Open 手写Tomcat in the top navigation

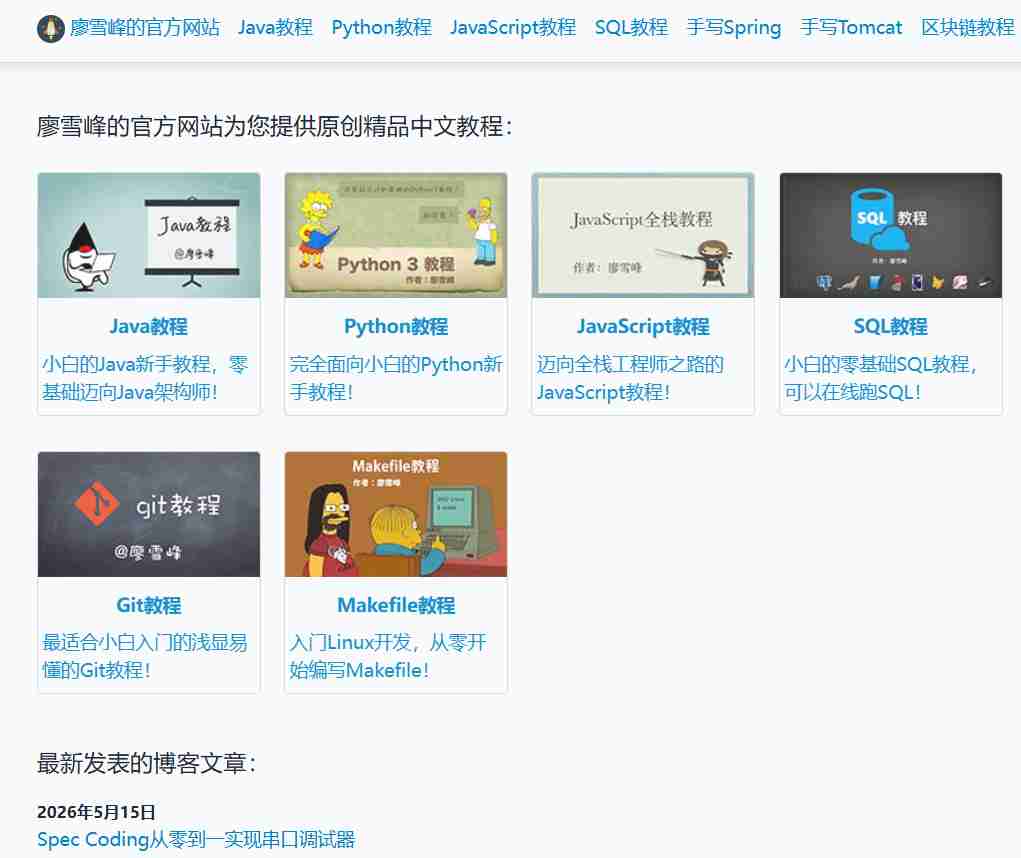pyautogui.click(x=851, y=27)
